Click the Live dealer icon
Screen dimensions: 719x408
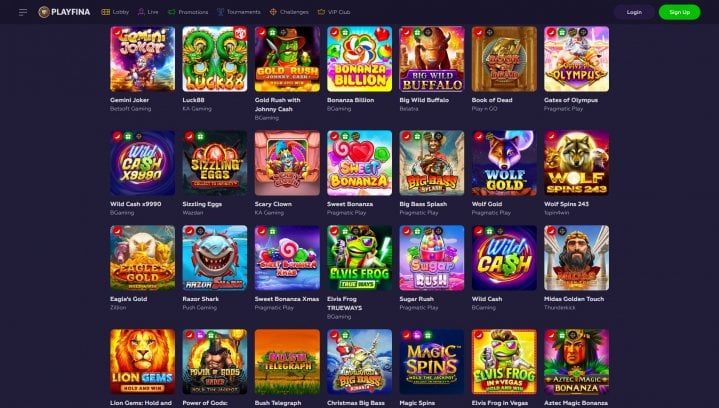click(x=141, y=12)
